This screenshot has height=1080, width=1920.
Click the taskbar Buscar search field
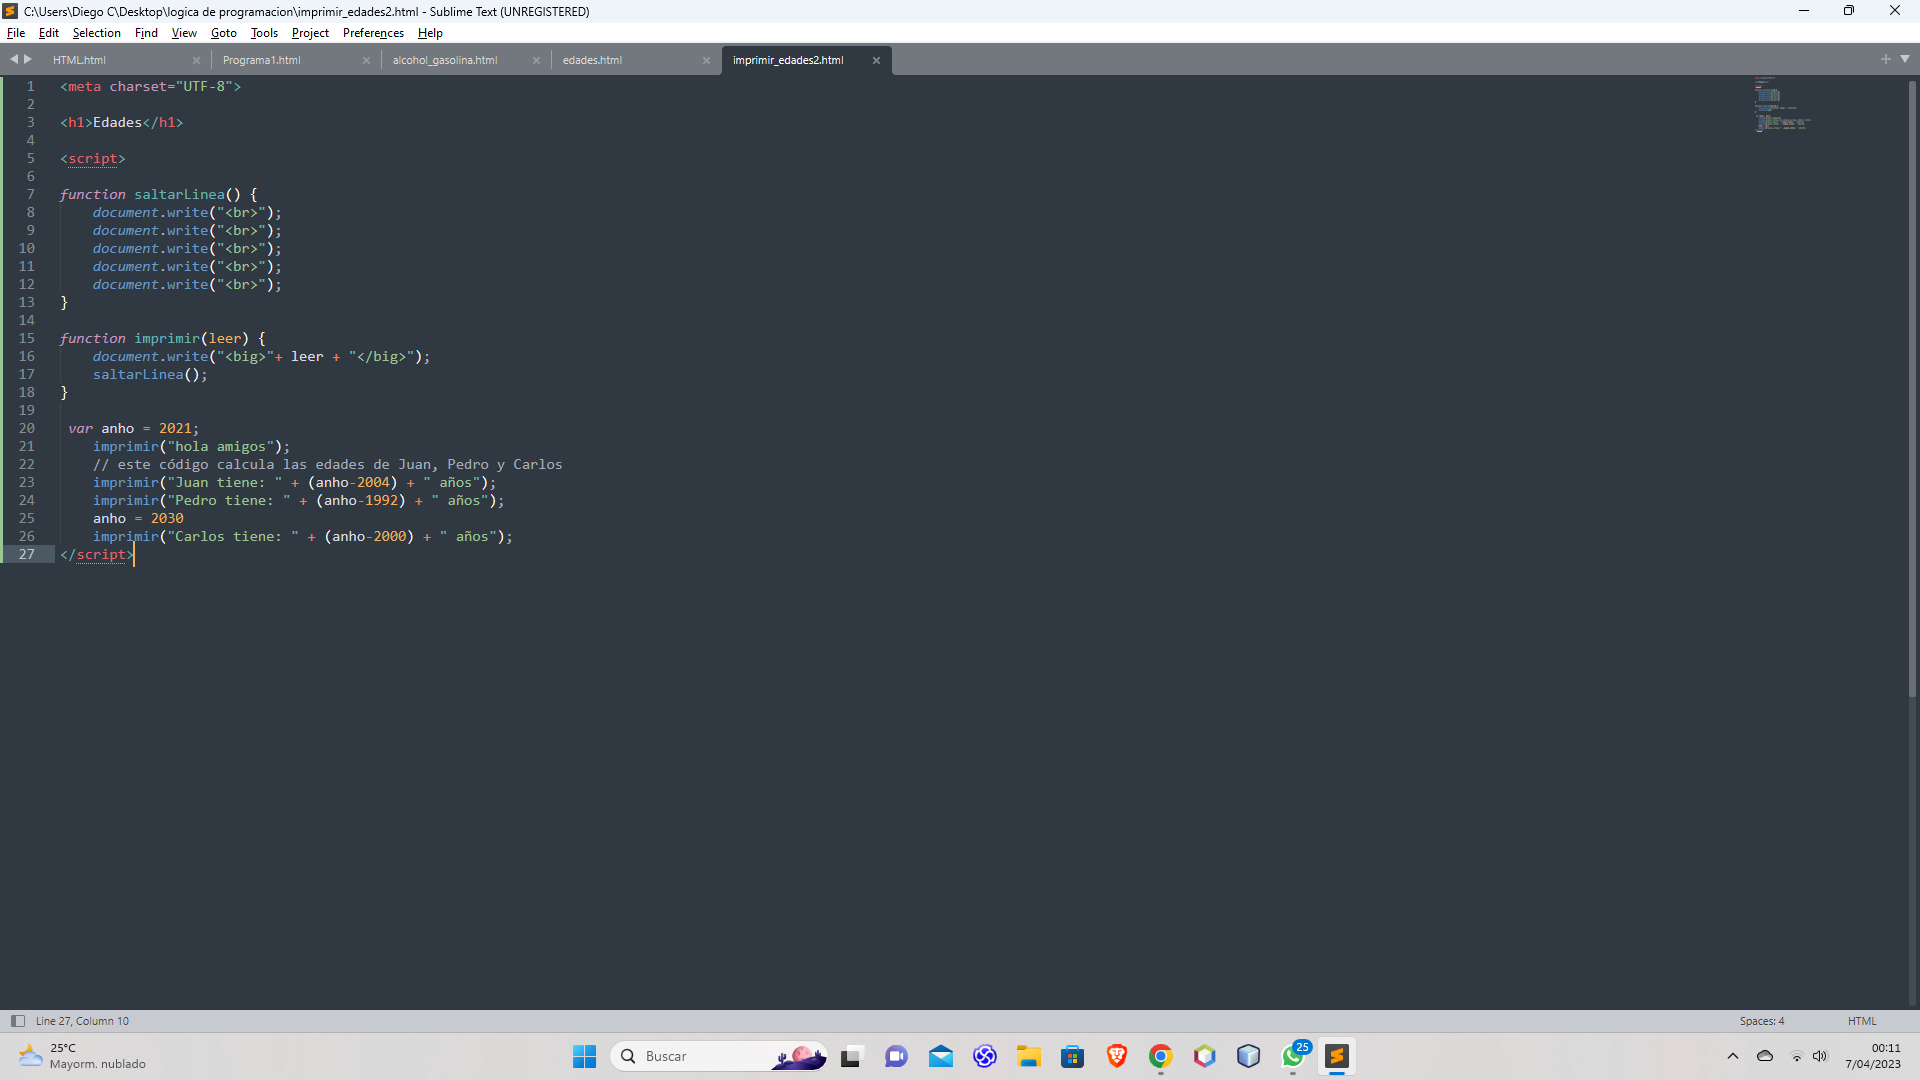pos(719,1056)
